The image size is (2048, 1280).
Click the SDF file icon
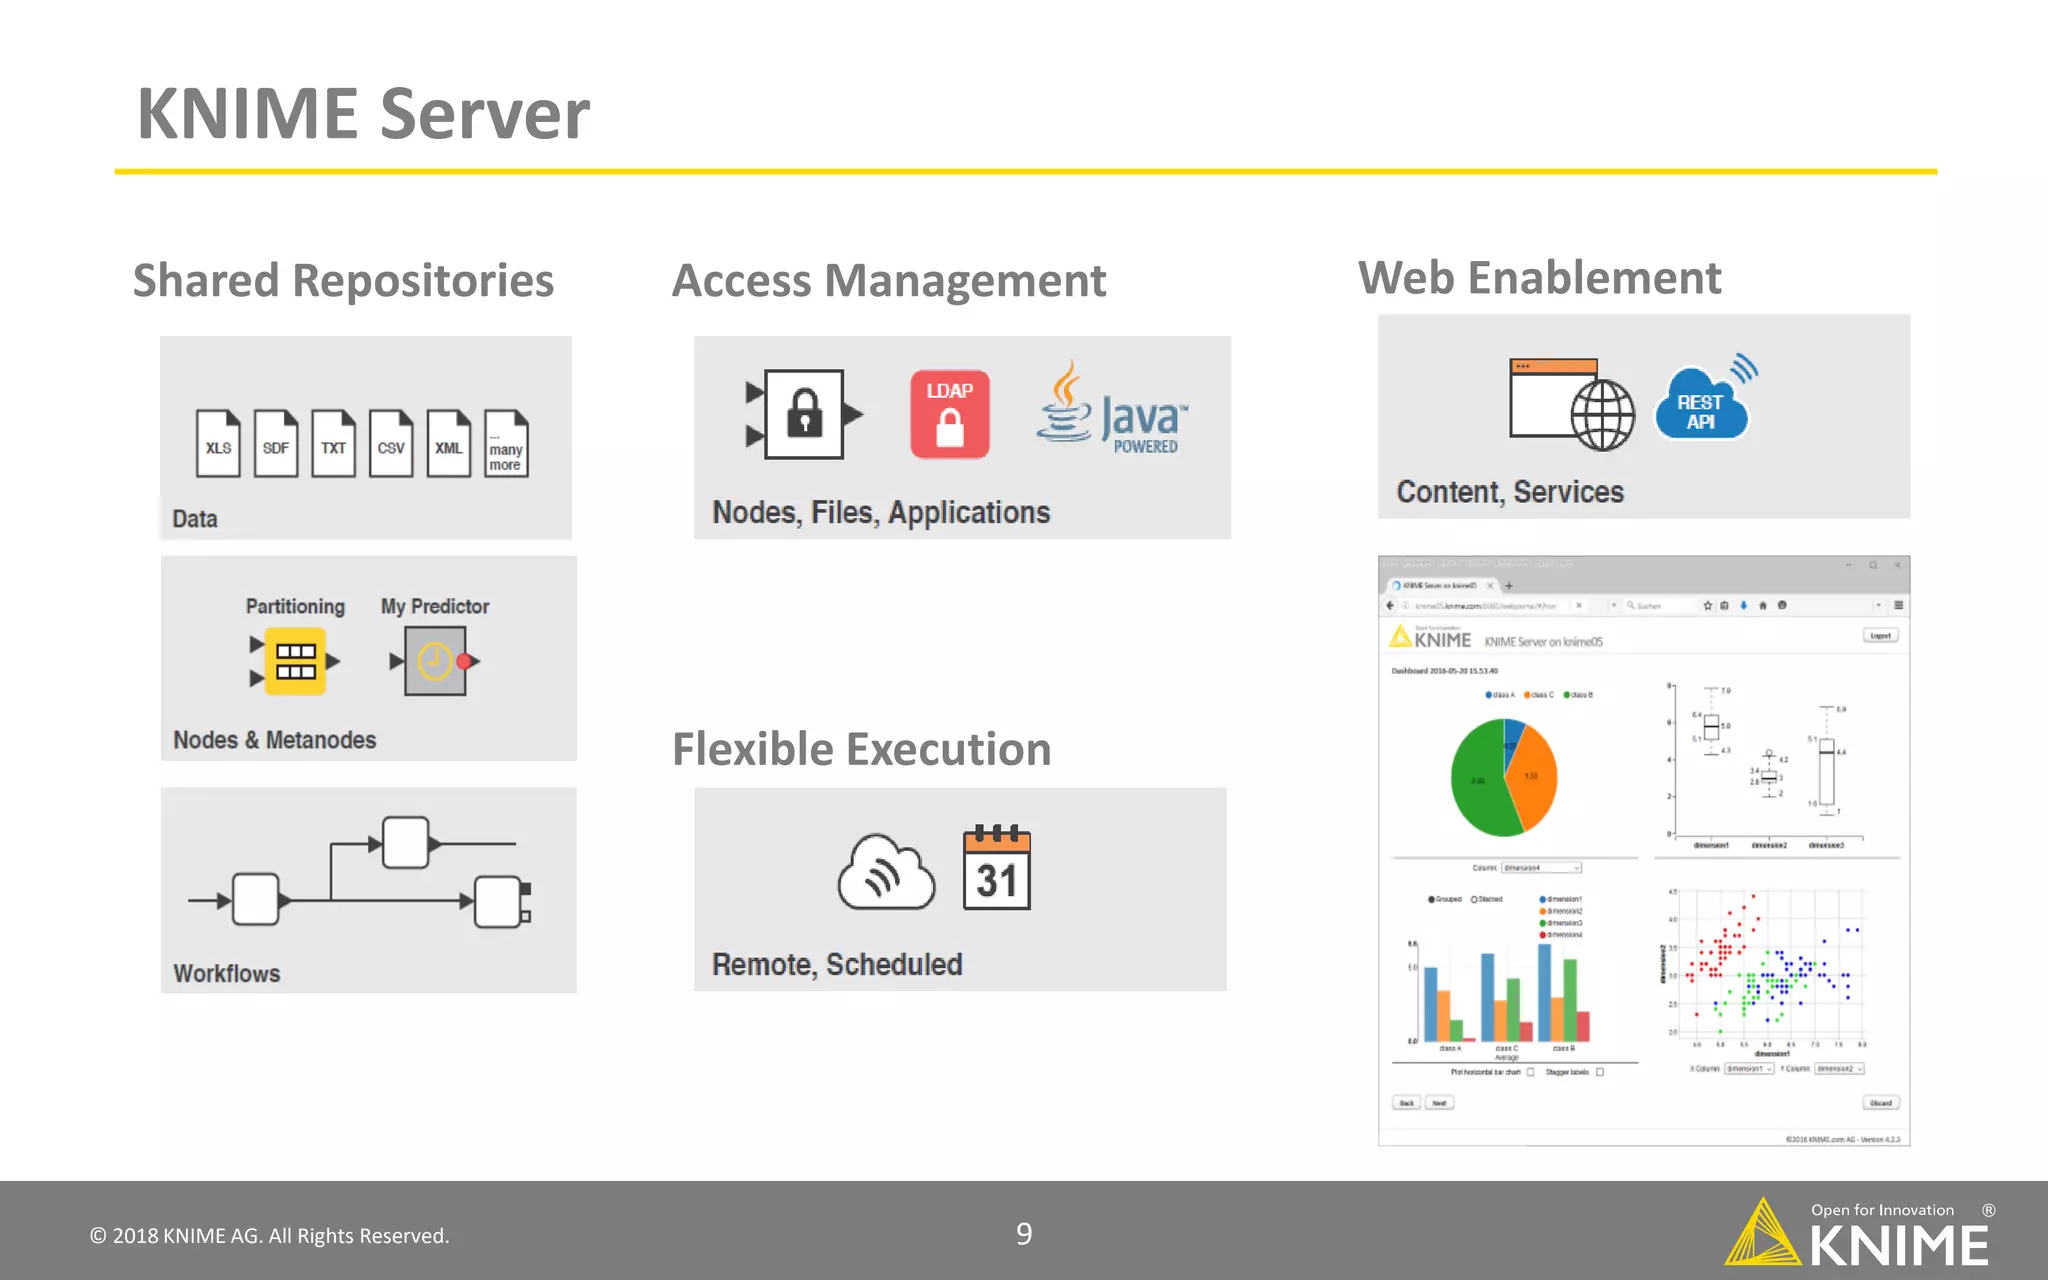pyautogui.click(x=276, y=443)
